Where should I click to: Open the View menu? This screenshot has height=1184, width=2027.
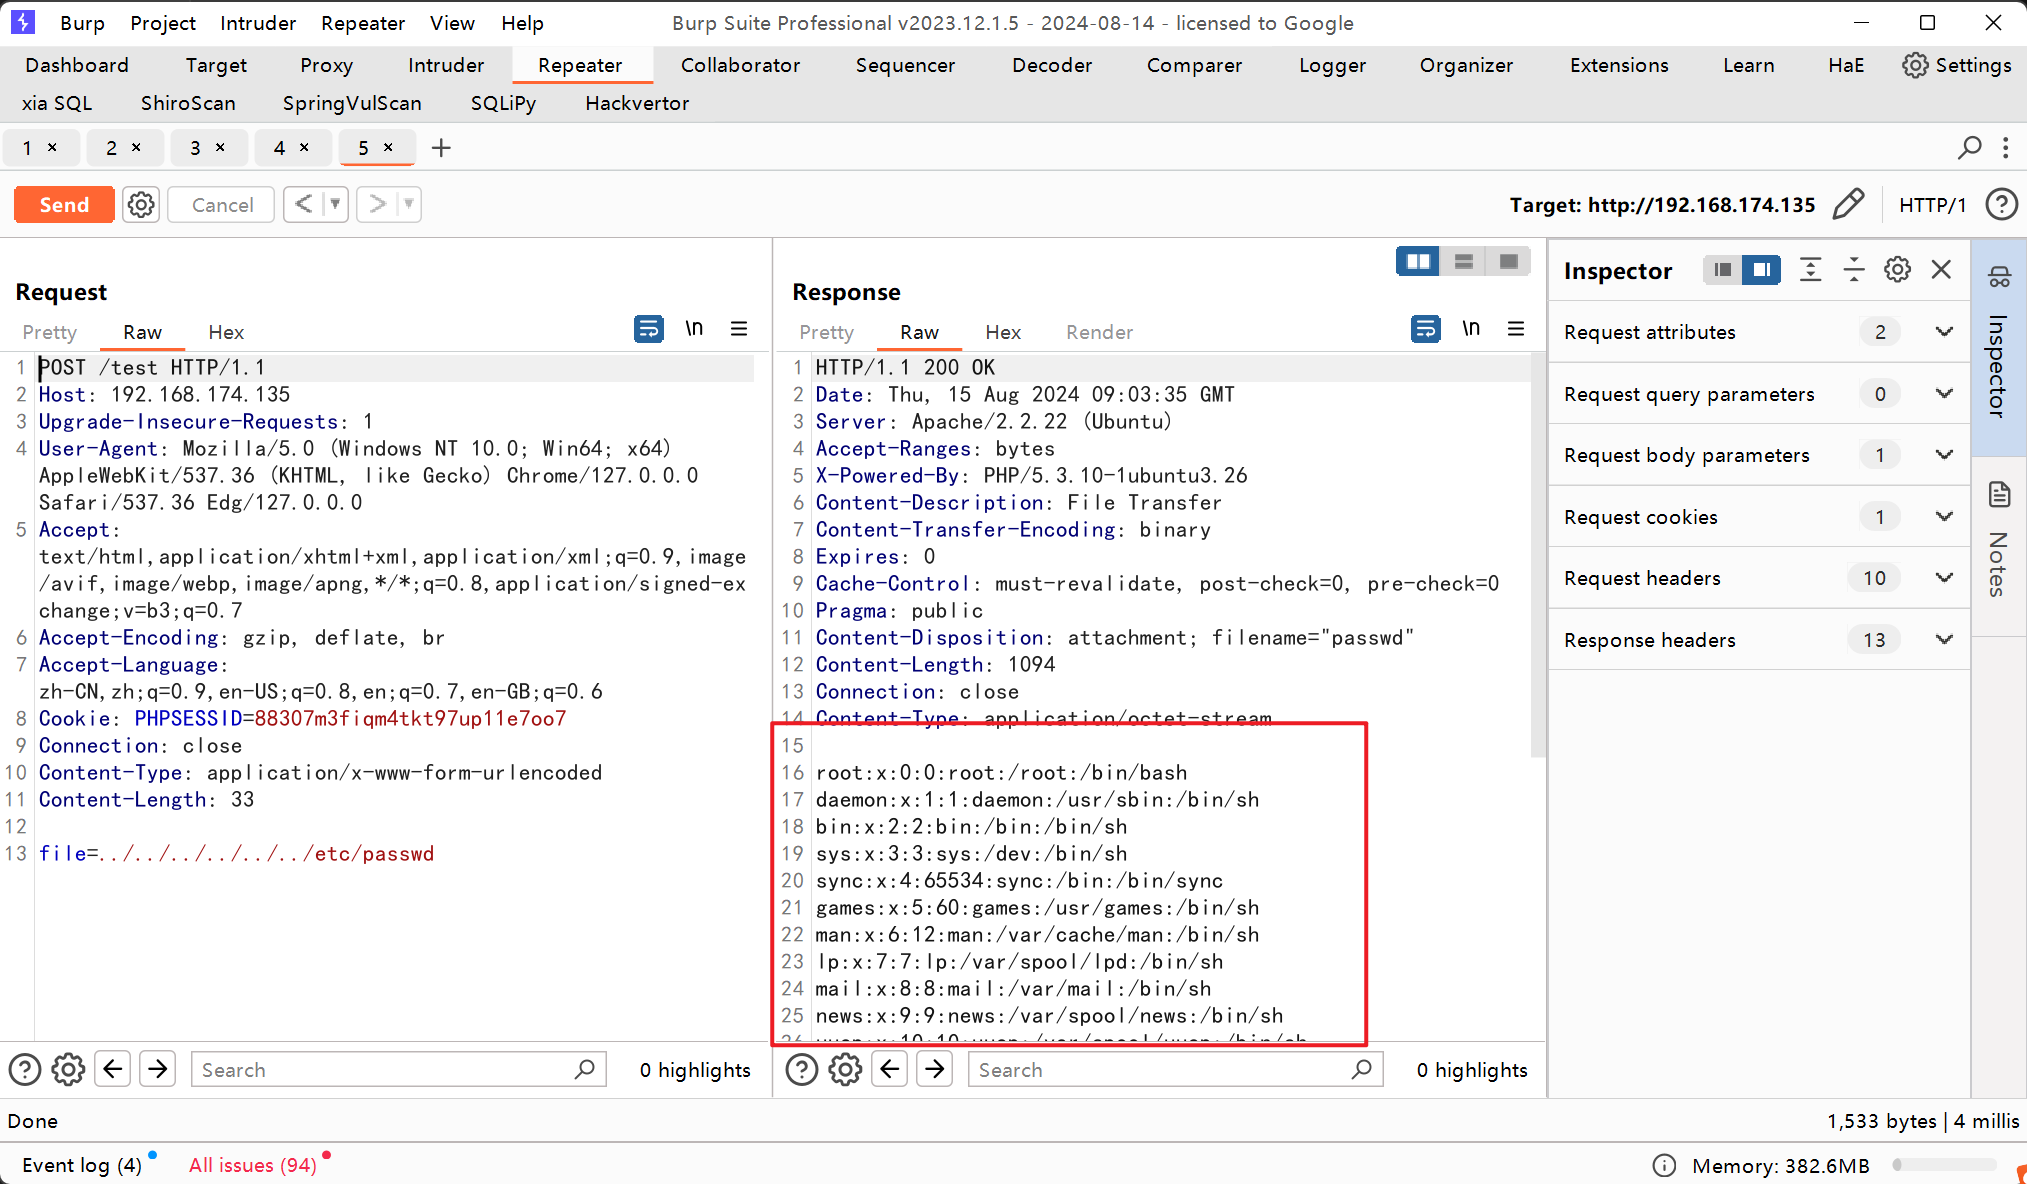point(452,23)
